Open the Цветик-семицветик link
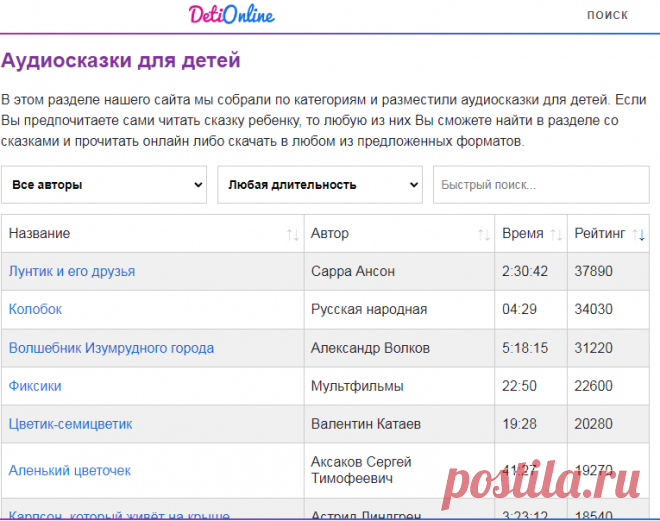This screenshot has height=521, width=660. [x=71, y=424]
